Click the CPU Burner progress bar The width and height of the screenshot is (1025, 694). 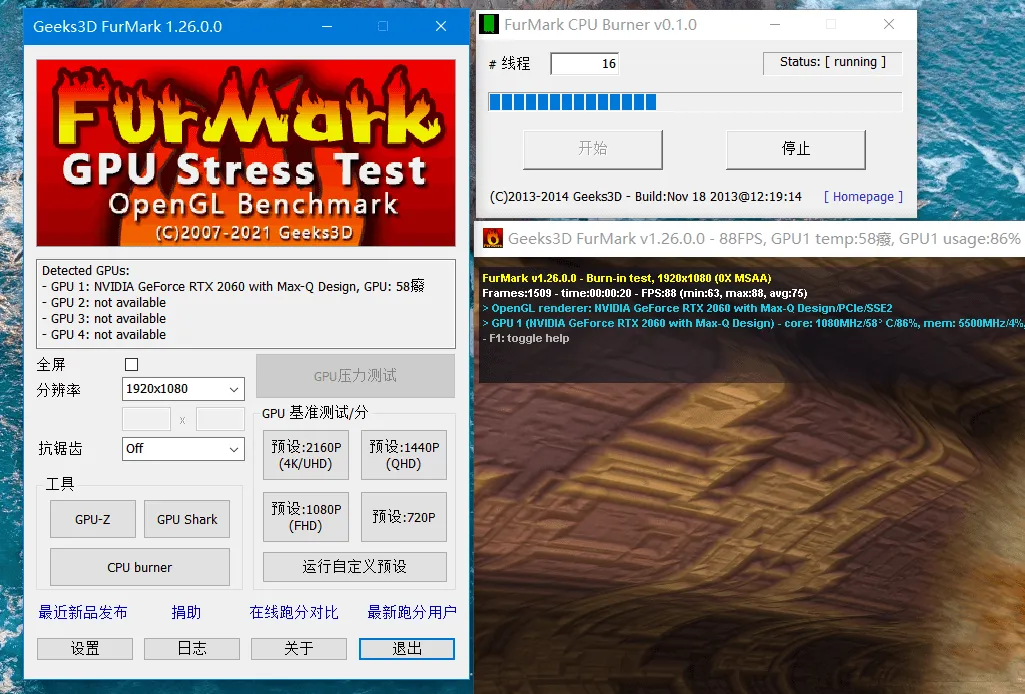[694, 101]
